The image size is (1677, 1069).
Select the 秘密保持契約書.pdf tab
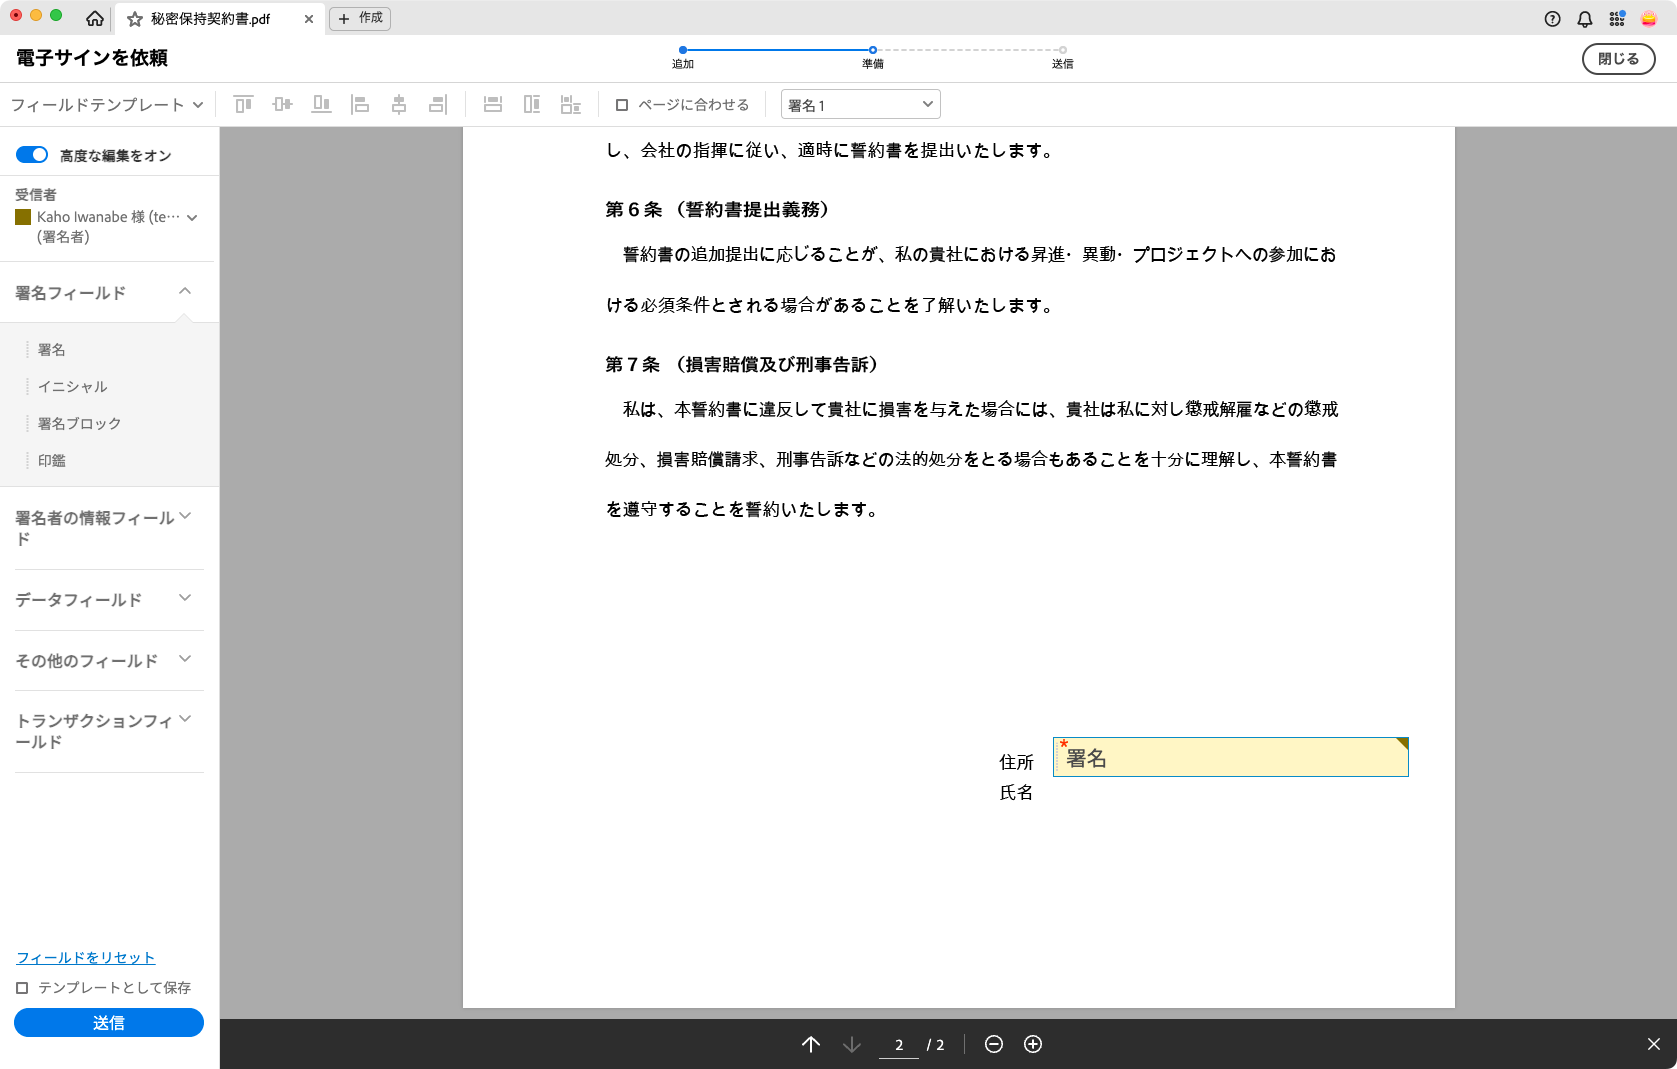(210, 19)
